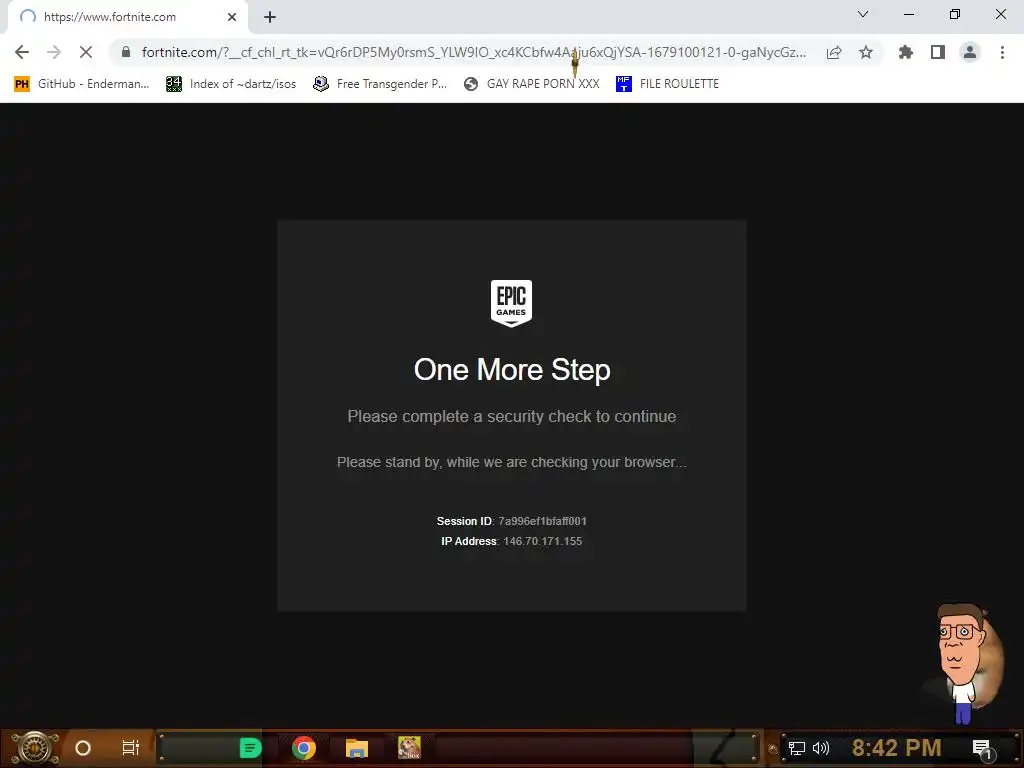Viewport: 1024px width, 768px height.
Task: Open the 8:42 PM clock
Action: [897, 748]
